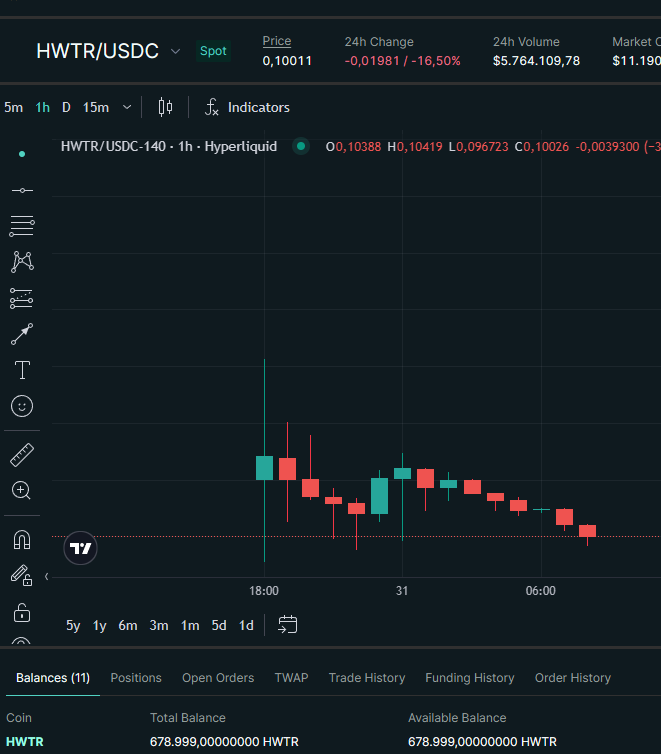Click the 06:00 time axis label
Viewport: 661px width, 754px height.
[x=540, y=591]
